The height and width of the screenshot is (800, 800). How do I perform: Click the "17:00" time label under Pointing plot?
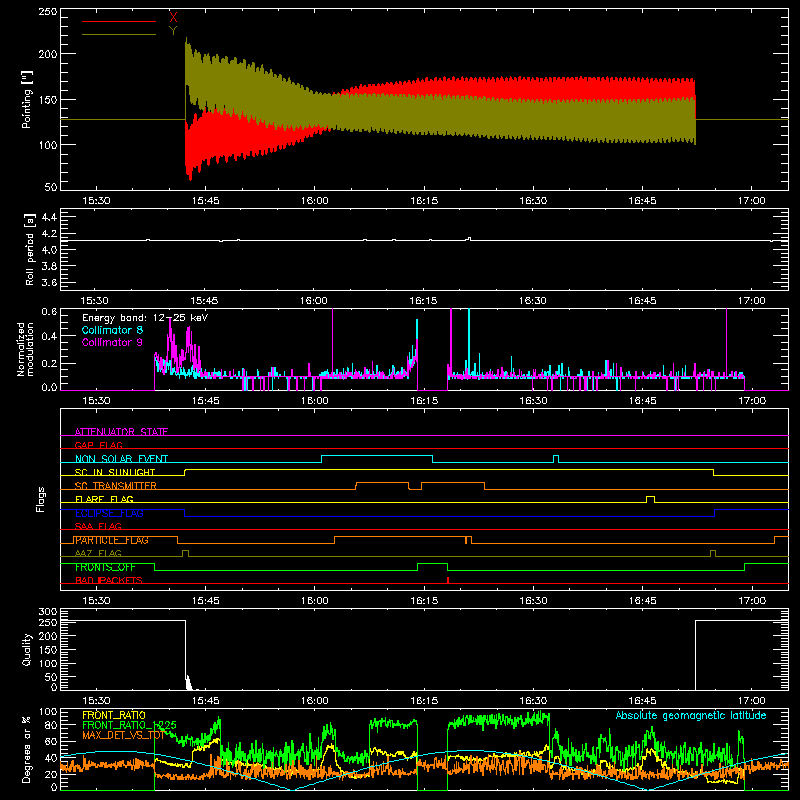pos(752,201)
